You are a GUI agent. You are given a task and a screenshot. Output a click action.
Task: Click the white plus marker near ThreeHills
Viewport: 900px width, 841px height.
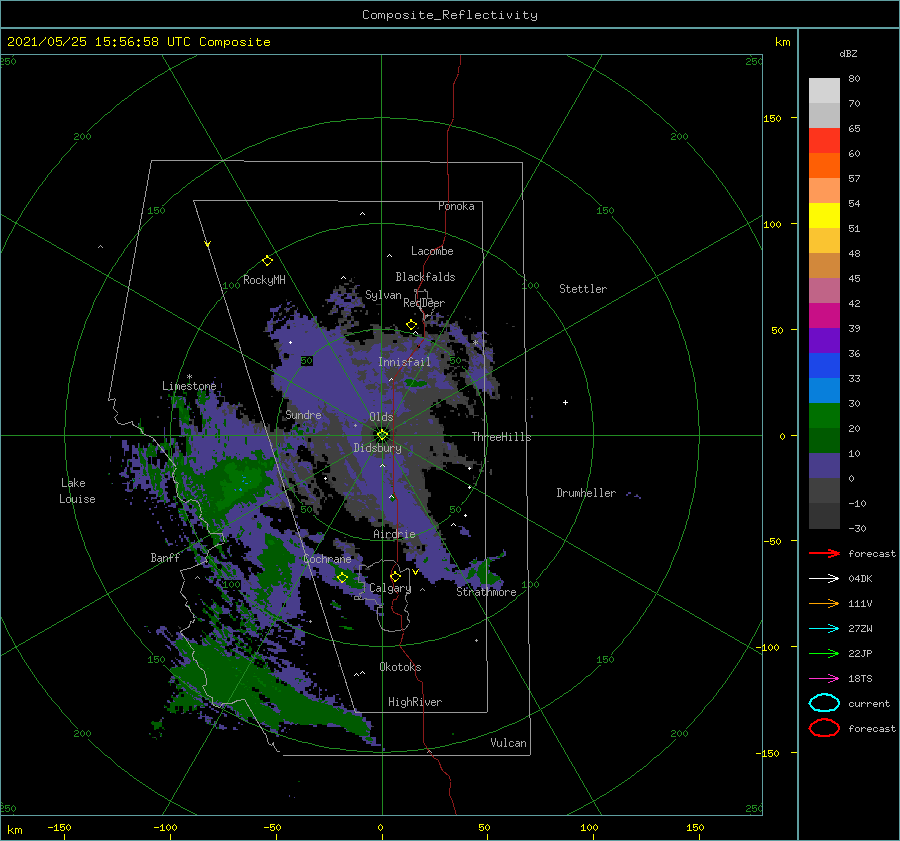[565, 402]
